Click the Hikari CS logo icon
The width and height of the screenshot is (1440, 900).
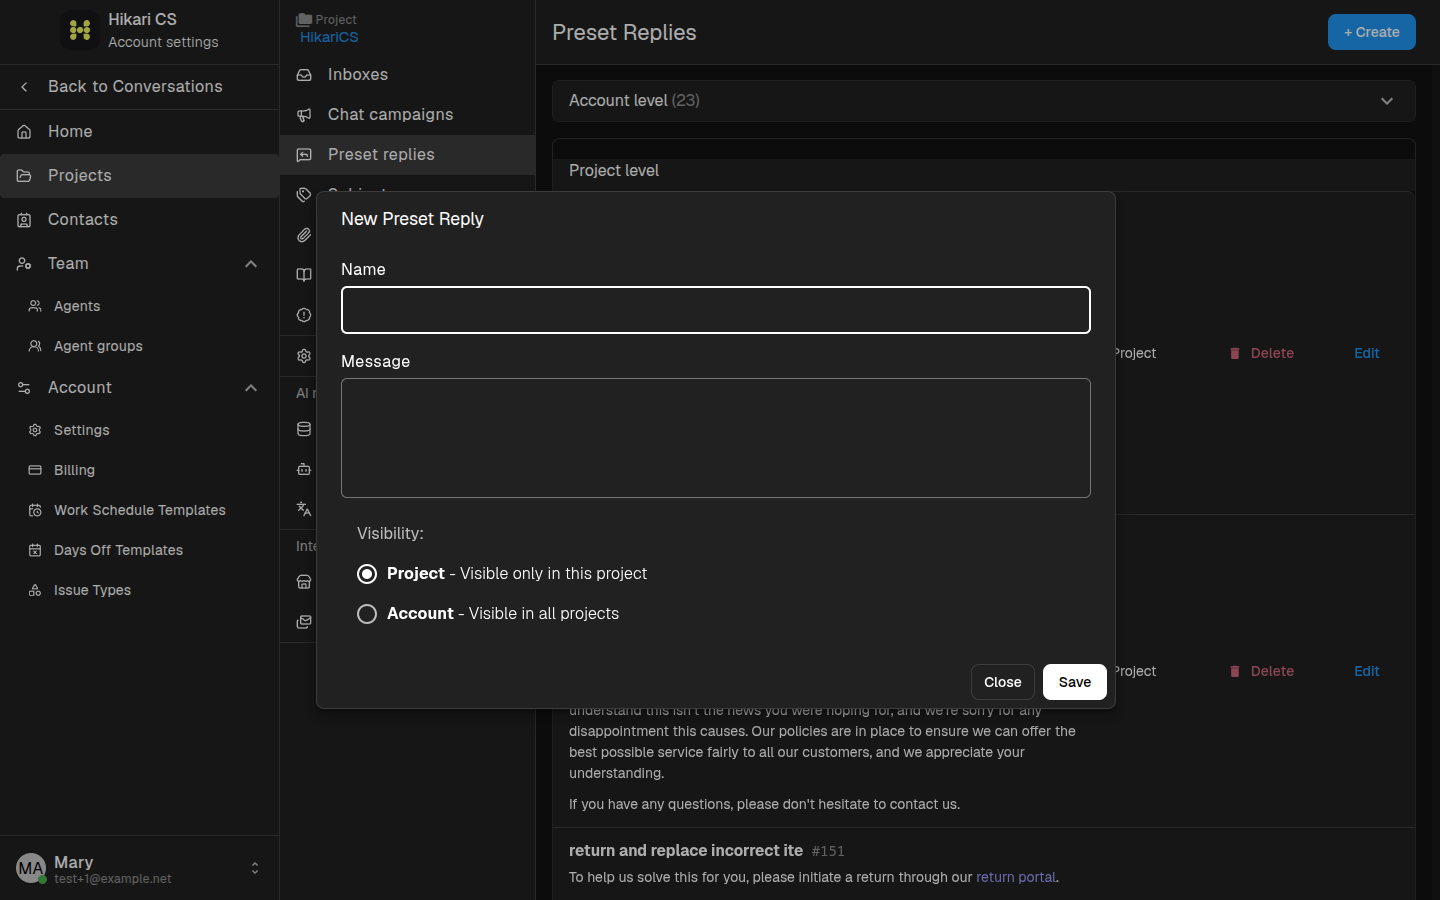(79, 30)
